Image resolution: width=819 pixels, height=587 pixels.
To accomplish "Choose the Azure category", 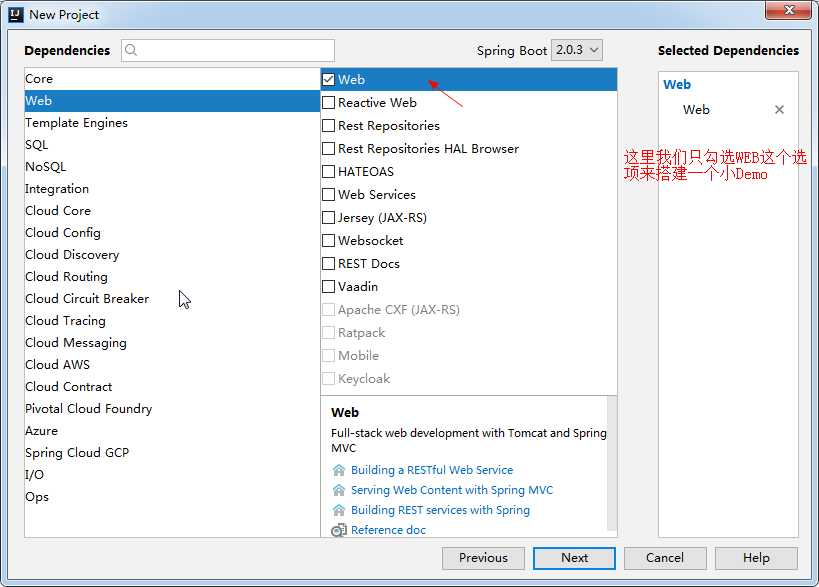I will [172, 430].
